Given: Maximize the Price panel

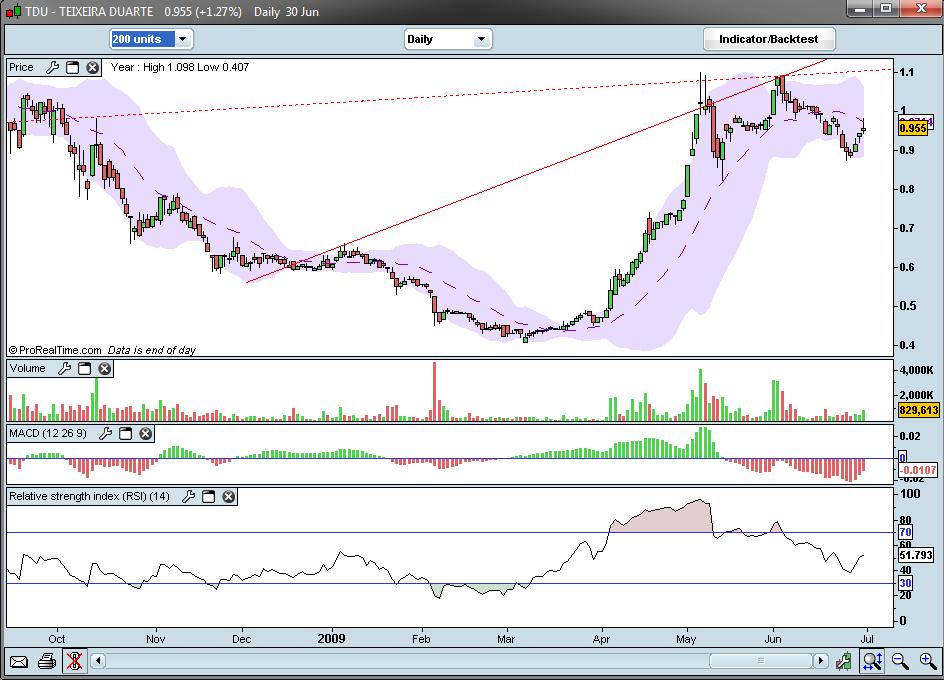Looking at the screenshot, I should click(72, 67).
